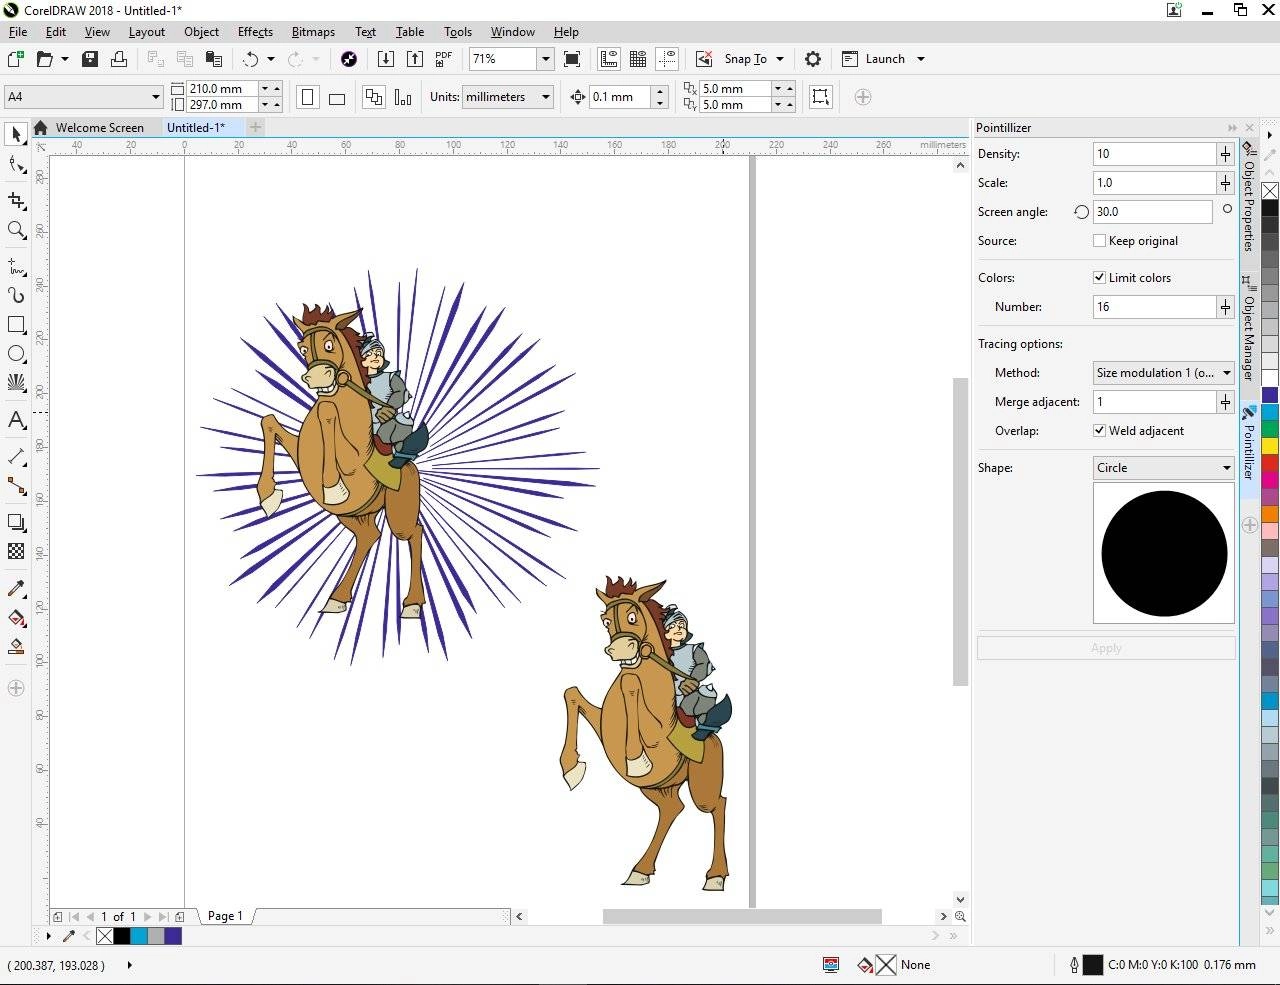Open the zoom level dropdown
1280x985 pixels.
click(546, 59)
